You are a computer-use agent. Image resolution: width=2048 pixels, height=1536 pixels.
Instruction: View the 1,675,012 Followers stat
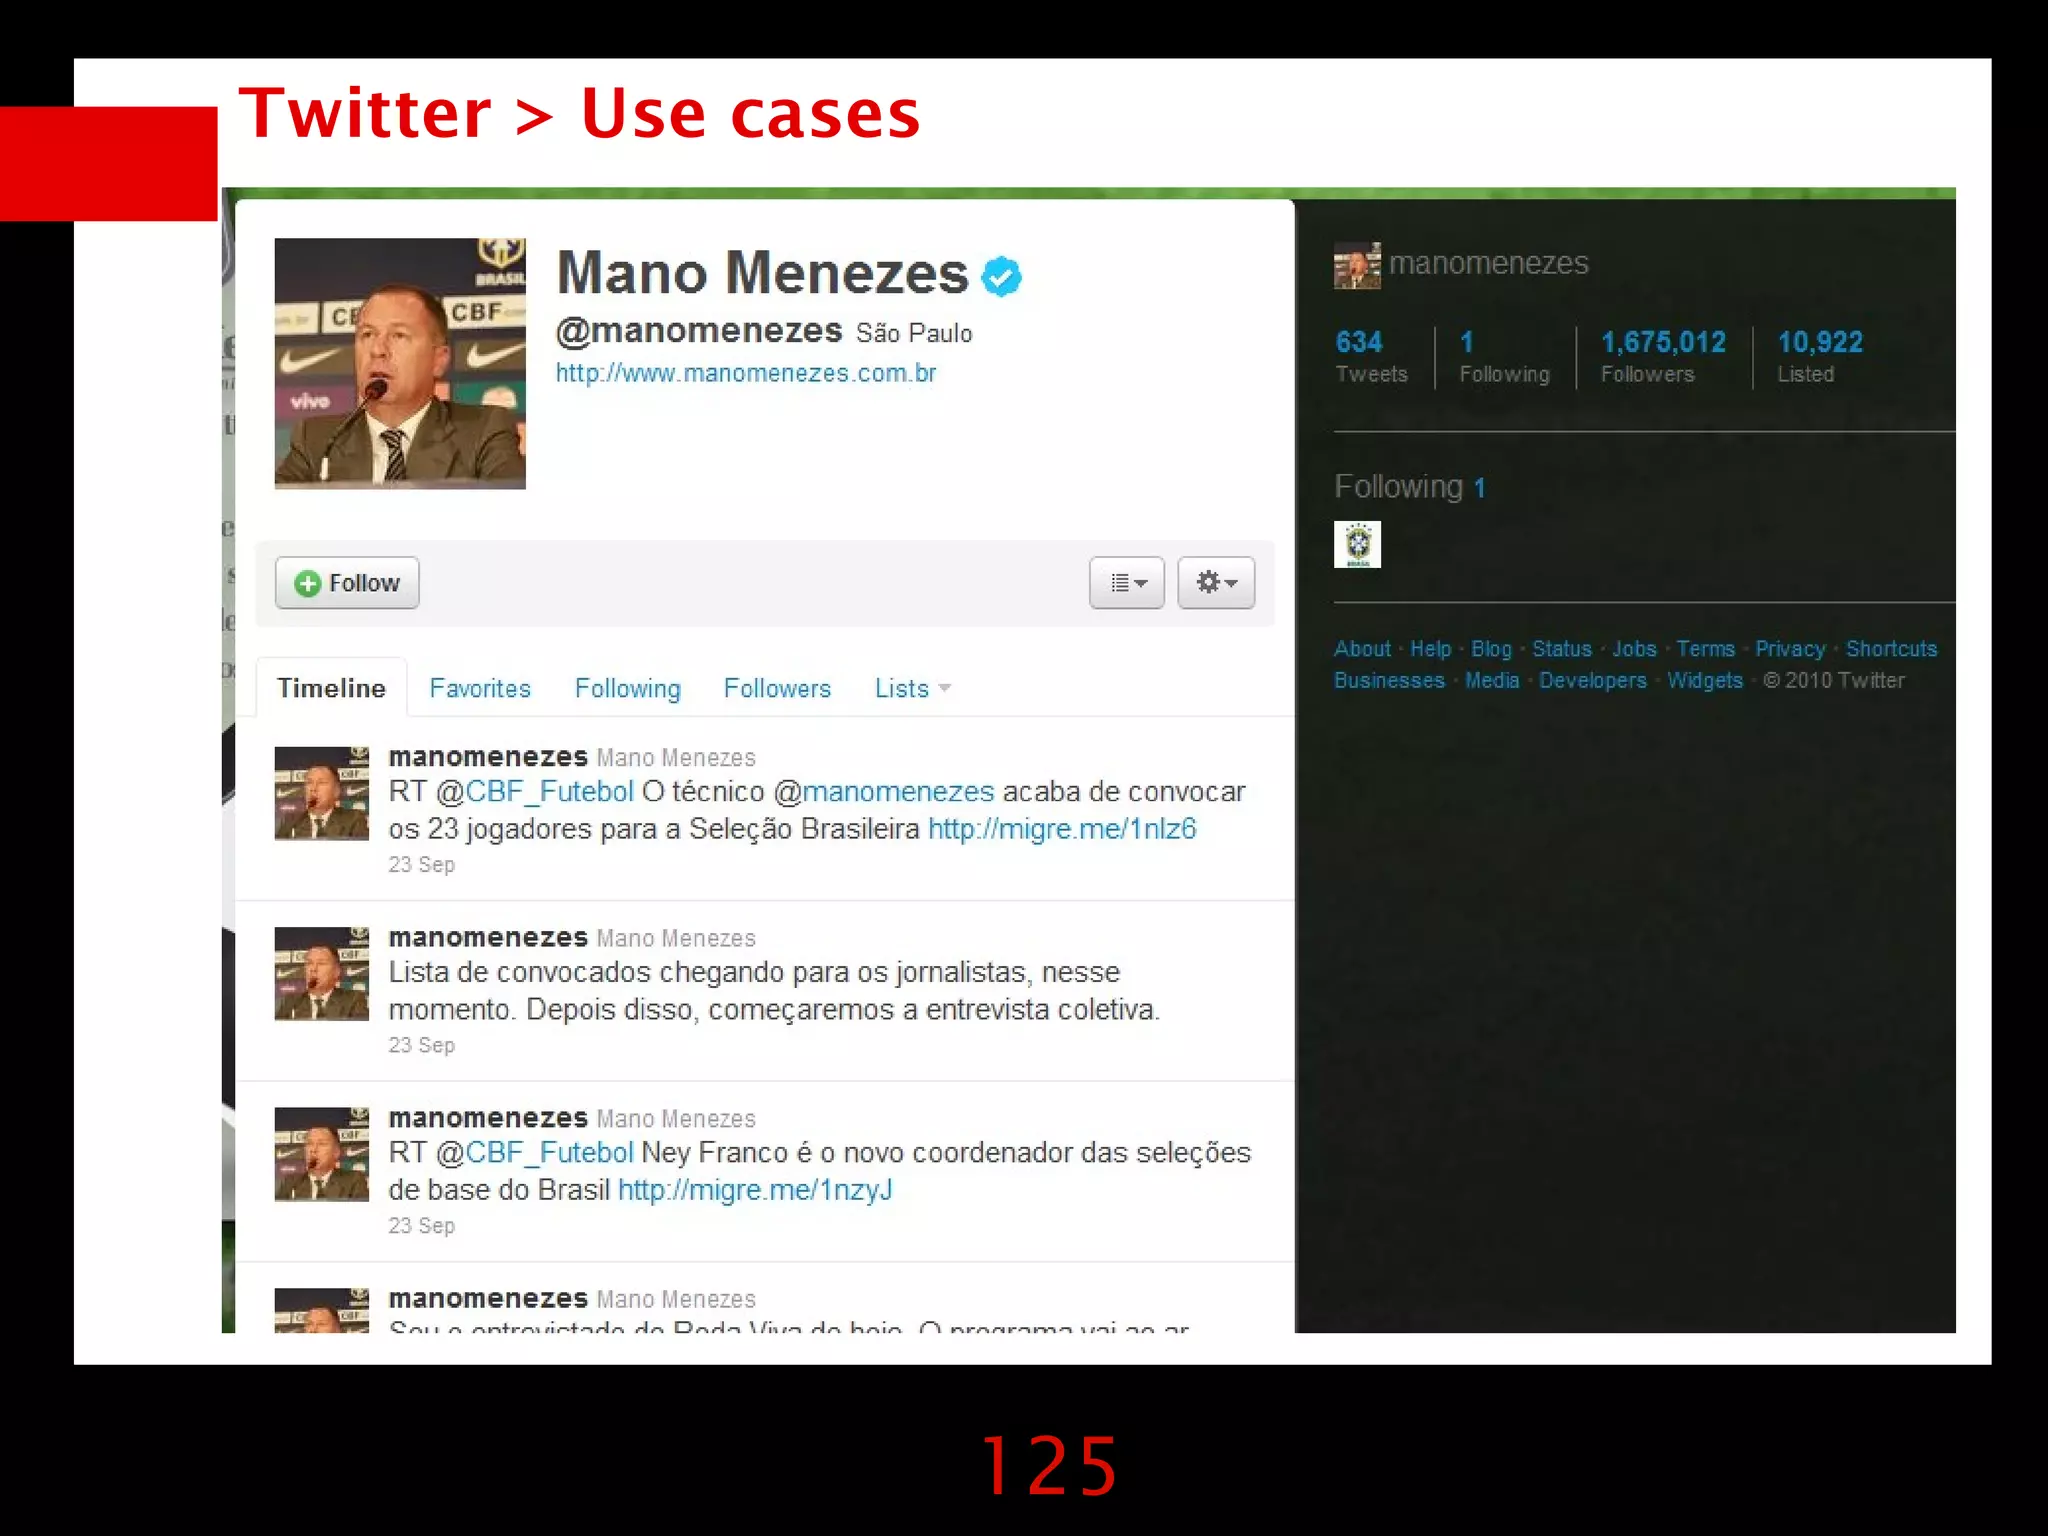pyautogui.click(x=1663, y=356)
